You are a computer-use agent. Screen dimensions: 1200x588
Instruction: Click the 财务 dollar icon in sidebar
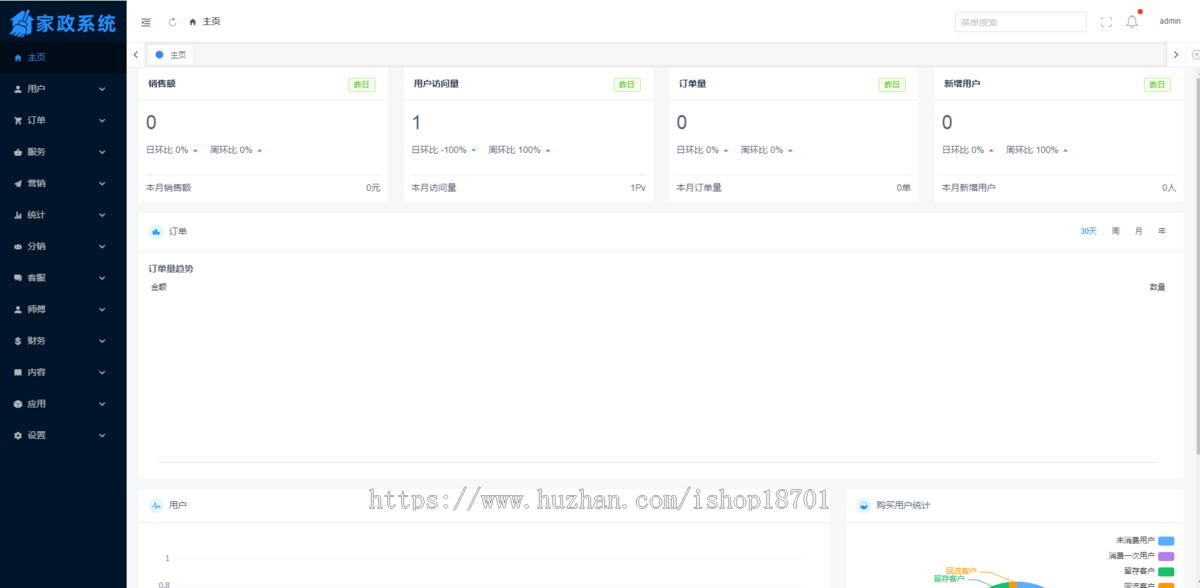pos(18,341)
